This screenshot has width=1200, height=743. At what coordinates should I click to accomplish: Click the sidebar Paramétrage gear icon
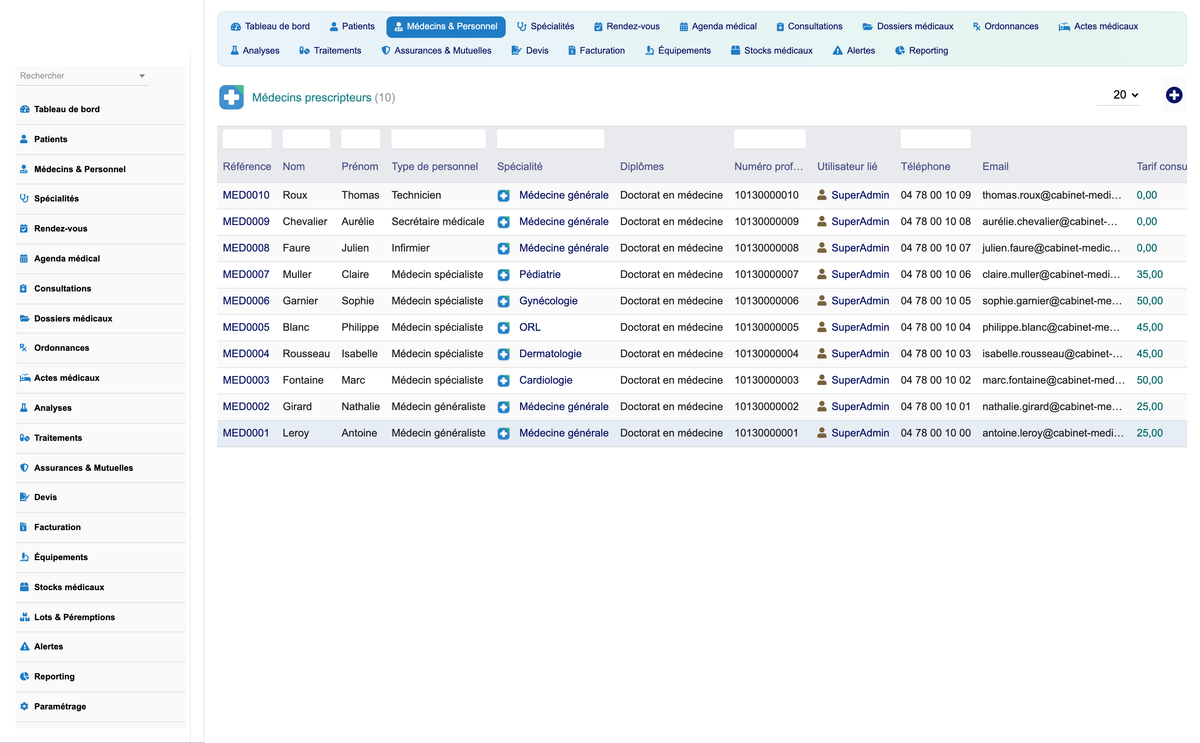(25, 706)
